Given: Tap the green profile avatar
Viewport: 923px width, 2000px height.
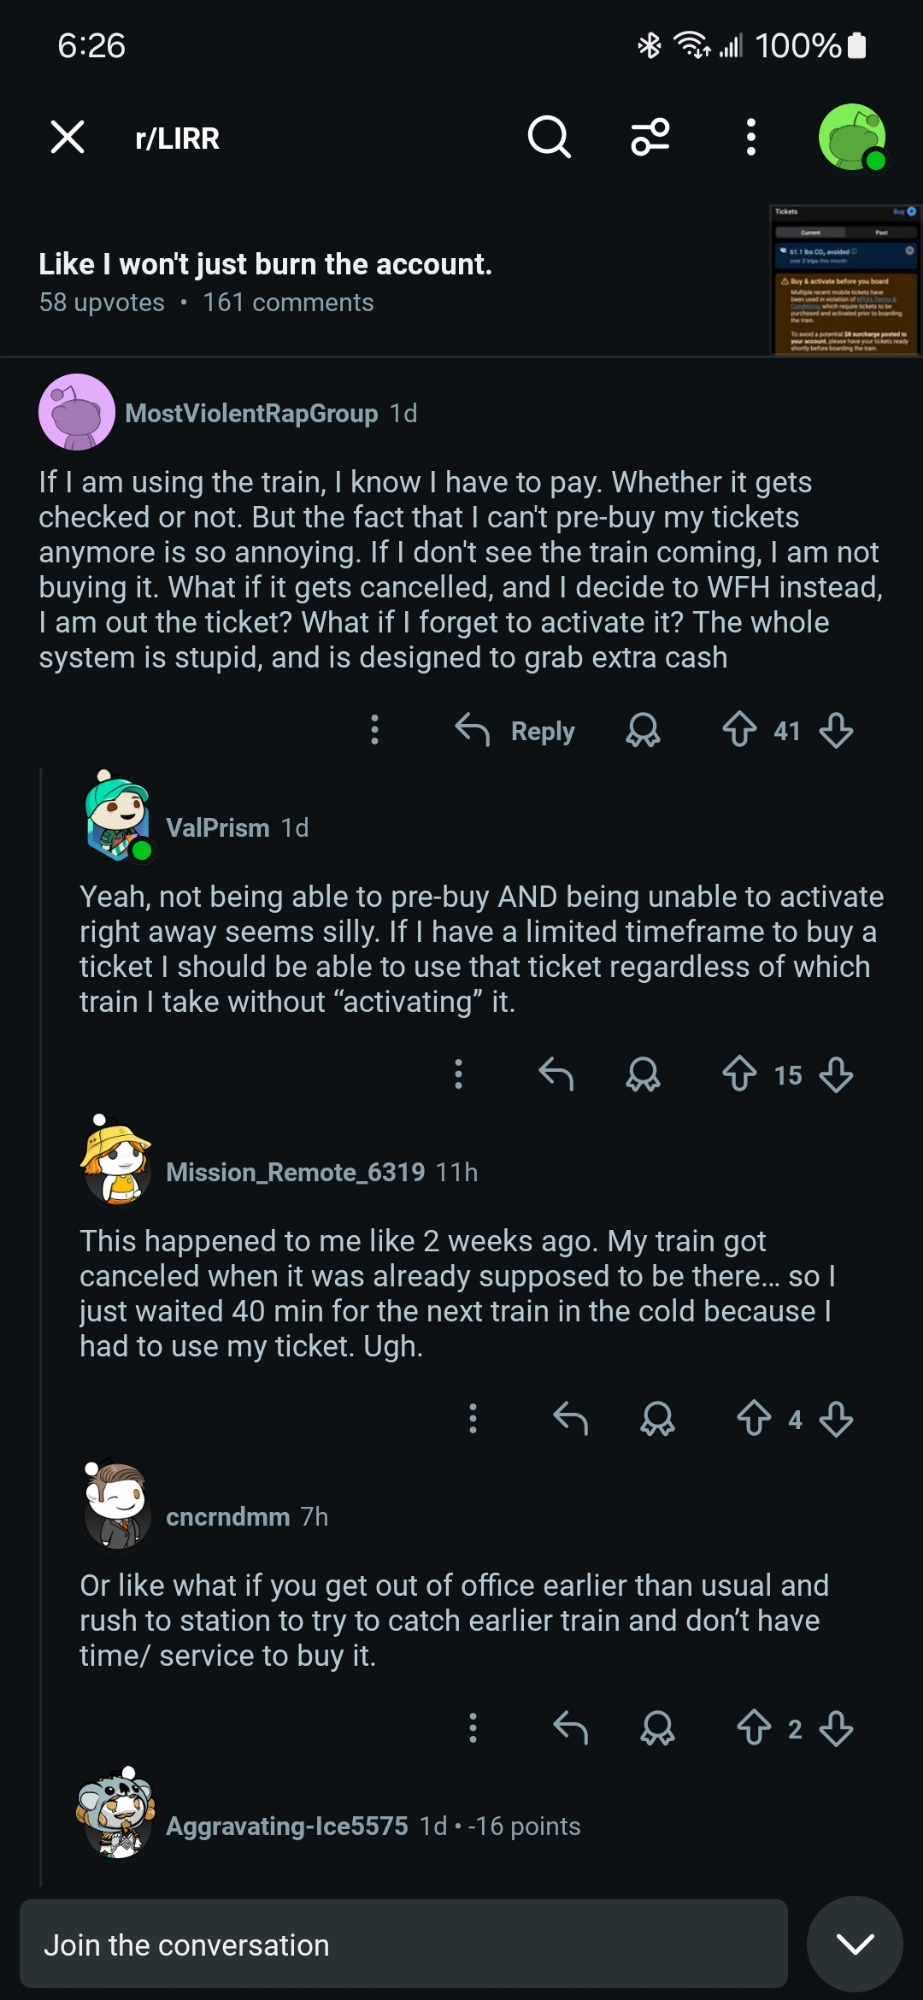Looking at the screenshot, I should (852, 137).
